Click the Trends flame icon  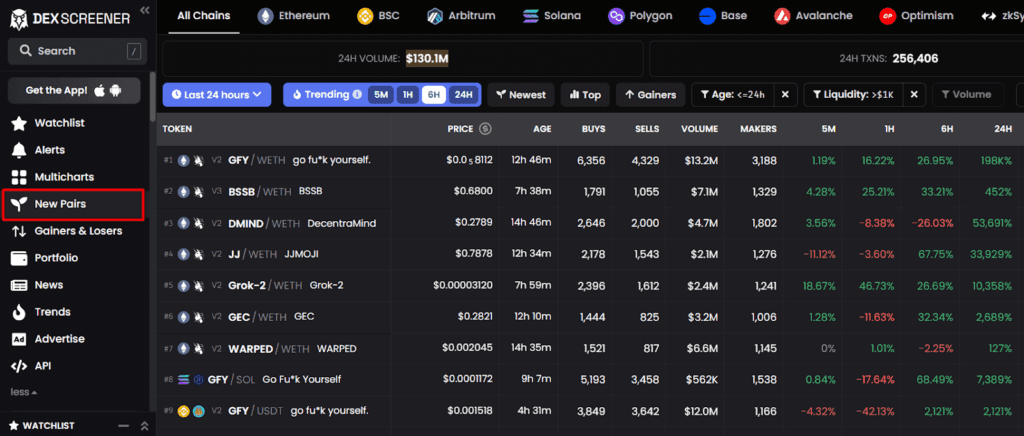(x=20, y=312)
